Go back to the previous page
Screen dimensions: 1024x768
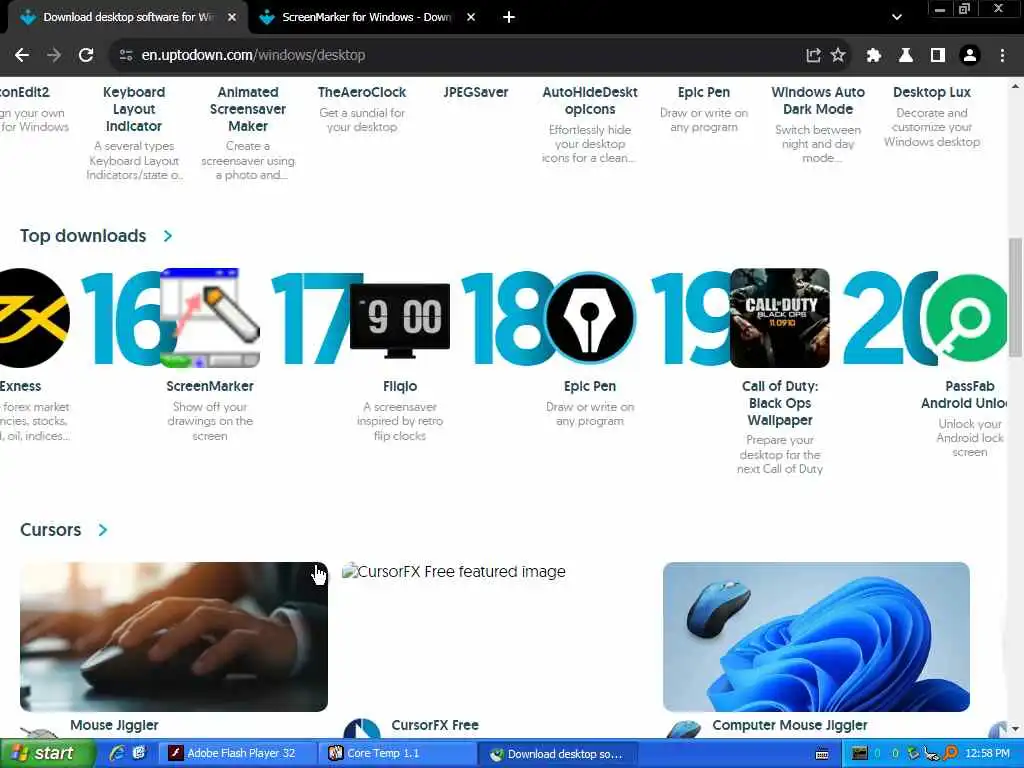[x=22, y=56]
